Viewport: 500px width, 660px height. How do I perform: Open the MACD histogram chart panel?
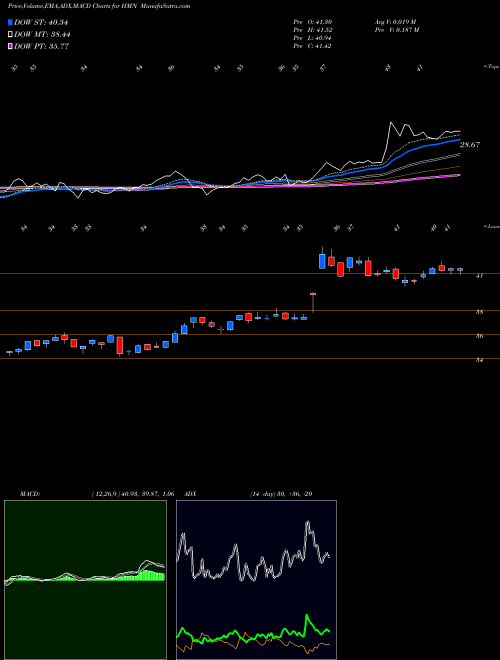(x=85, y=580)
